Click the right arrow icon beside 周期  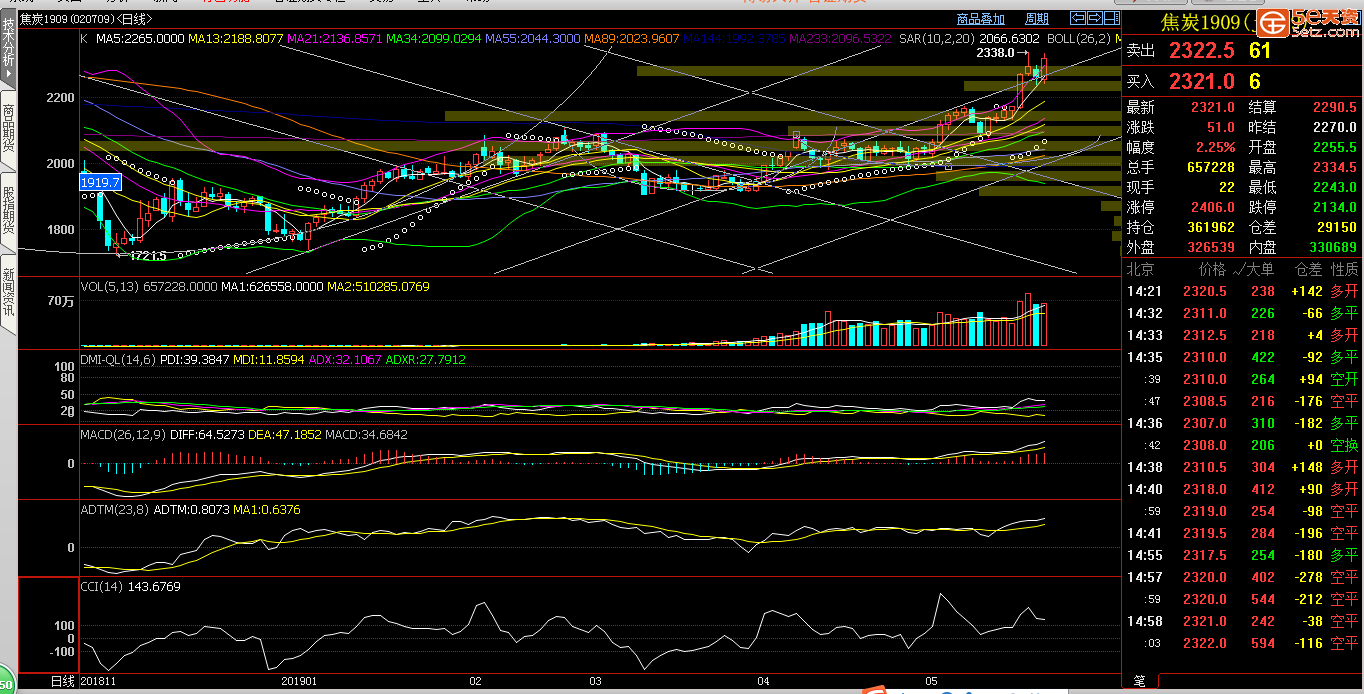pyautogui.click(x=1094, y=18)
